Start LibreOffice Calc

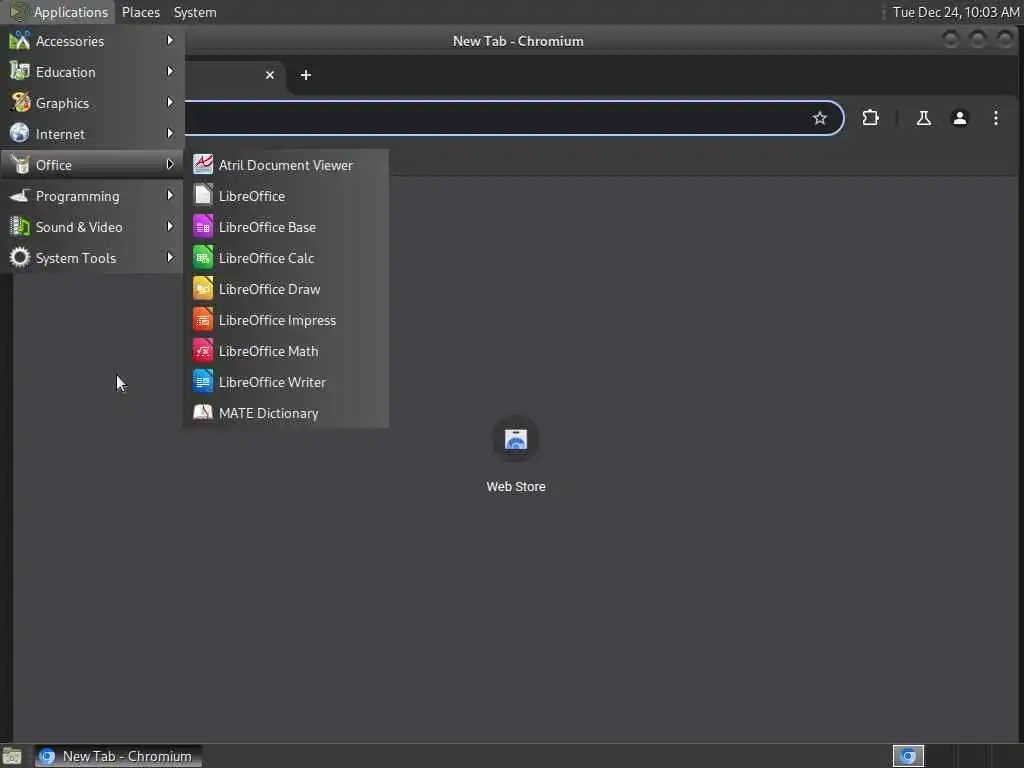pyautogui.click(x=286, y=258)
